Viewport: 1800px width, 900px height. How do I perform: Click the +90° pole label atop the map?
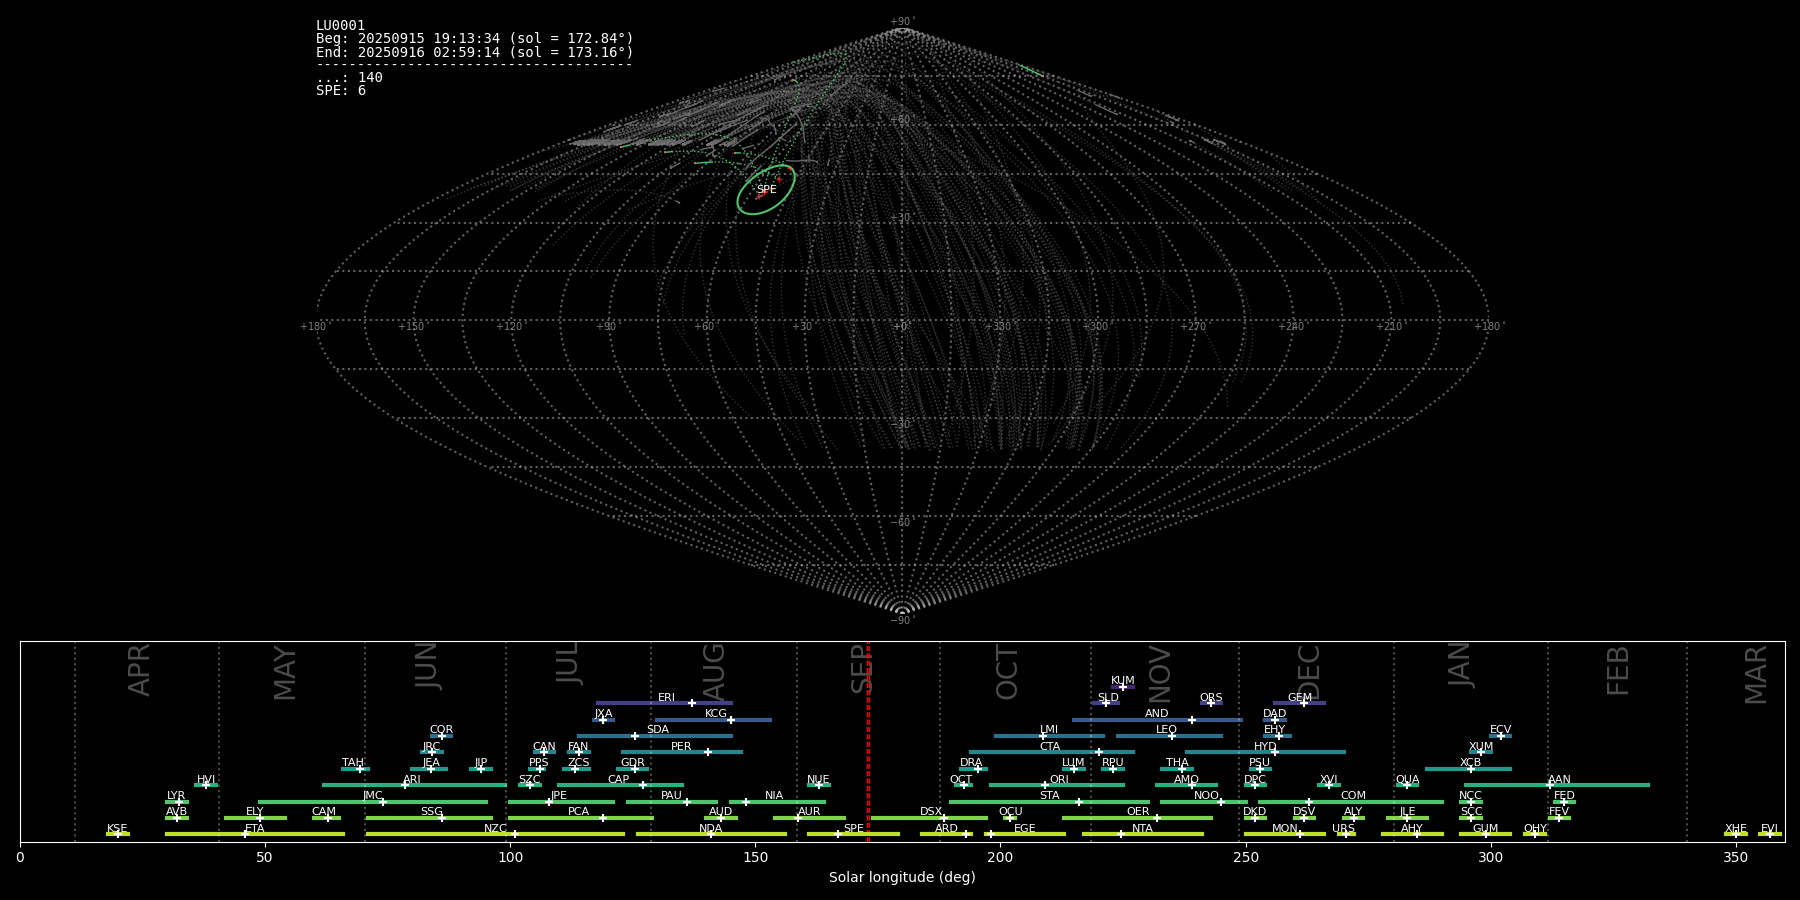tap(902, 21)
